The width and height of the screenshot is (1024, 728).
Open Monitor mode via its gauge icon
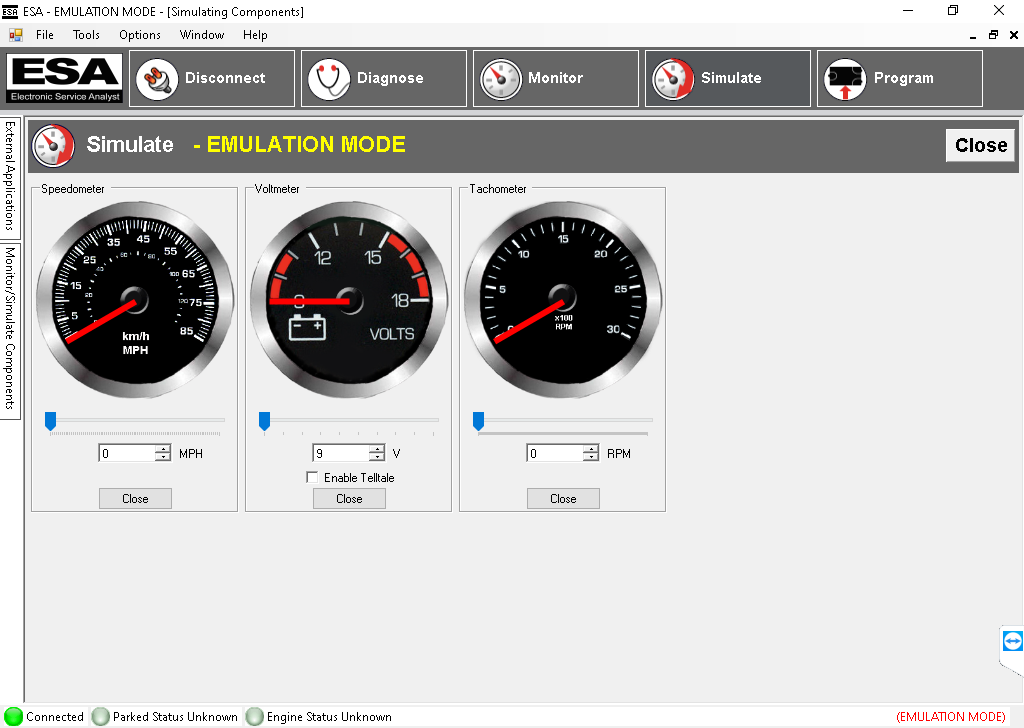click(500, 78)
